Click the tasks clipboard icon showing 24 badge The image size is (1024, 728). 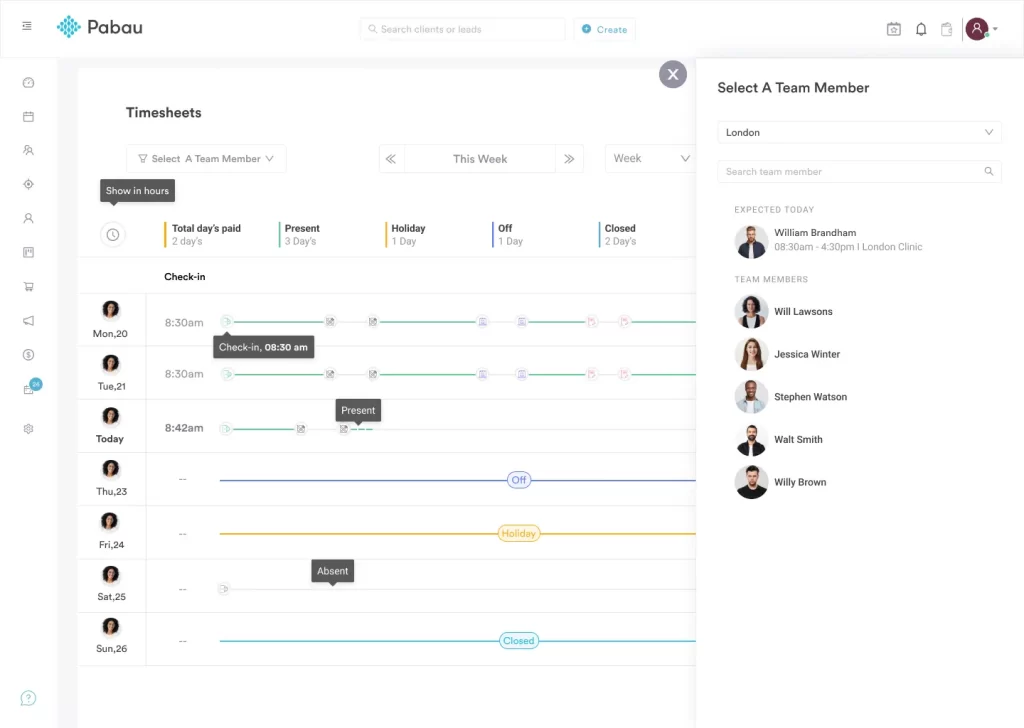[x=28, y=388]
